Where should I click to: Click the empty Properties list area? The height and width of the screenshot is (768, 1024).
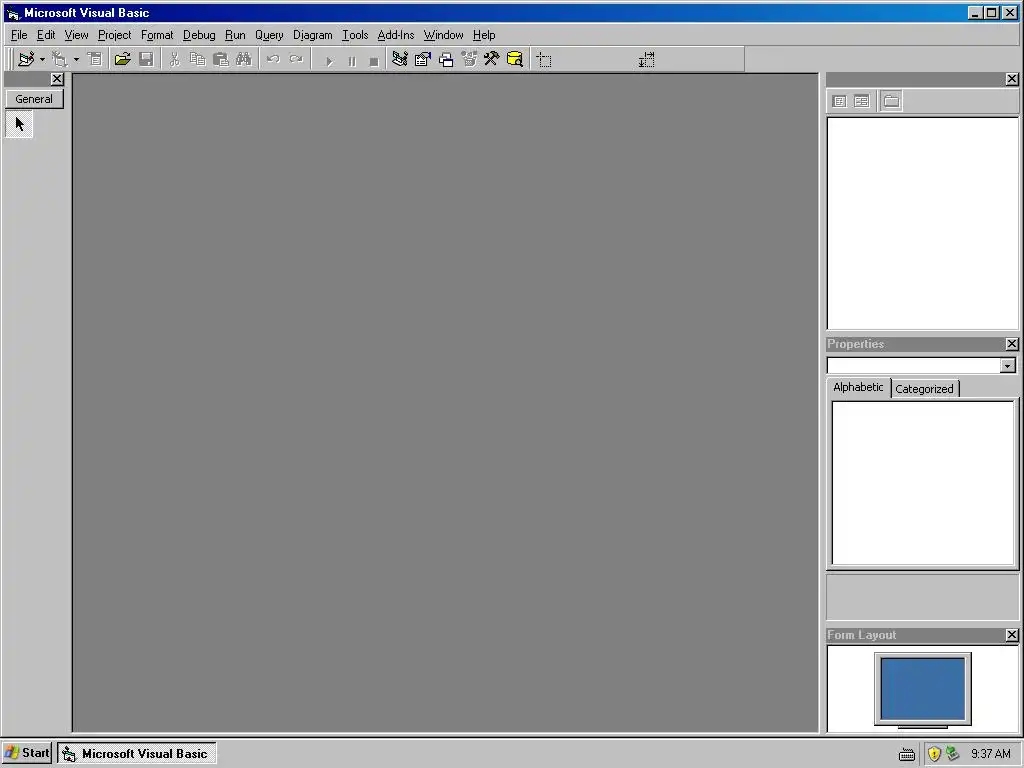(x=923, y=483)
